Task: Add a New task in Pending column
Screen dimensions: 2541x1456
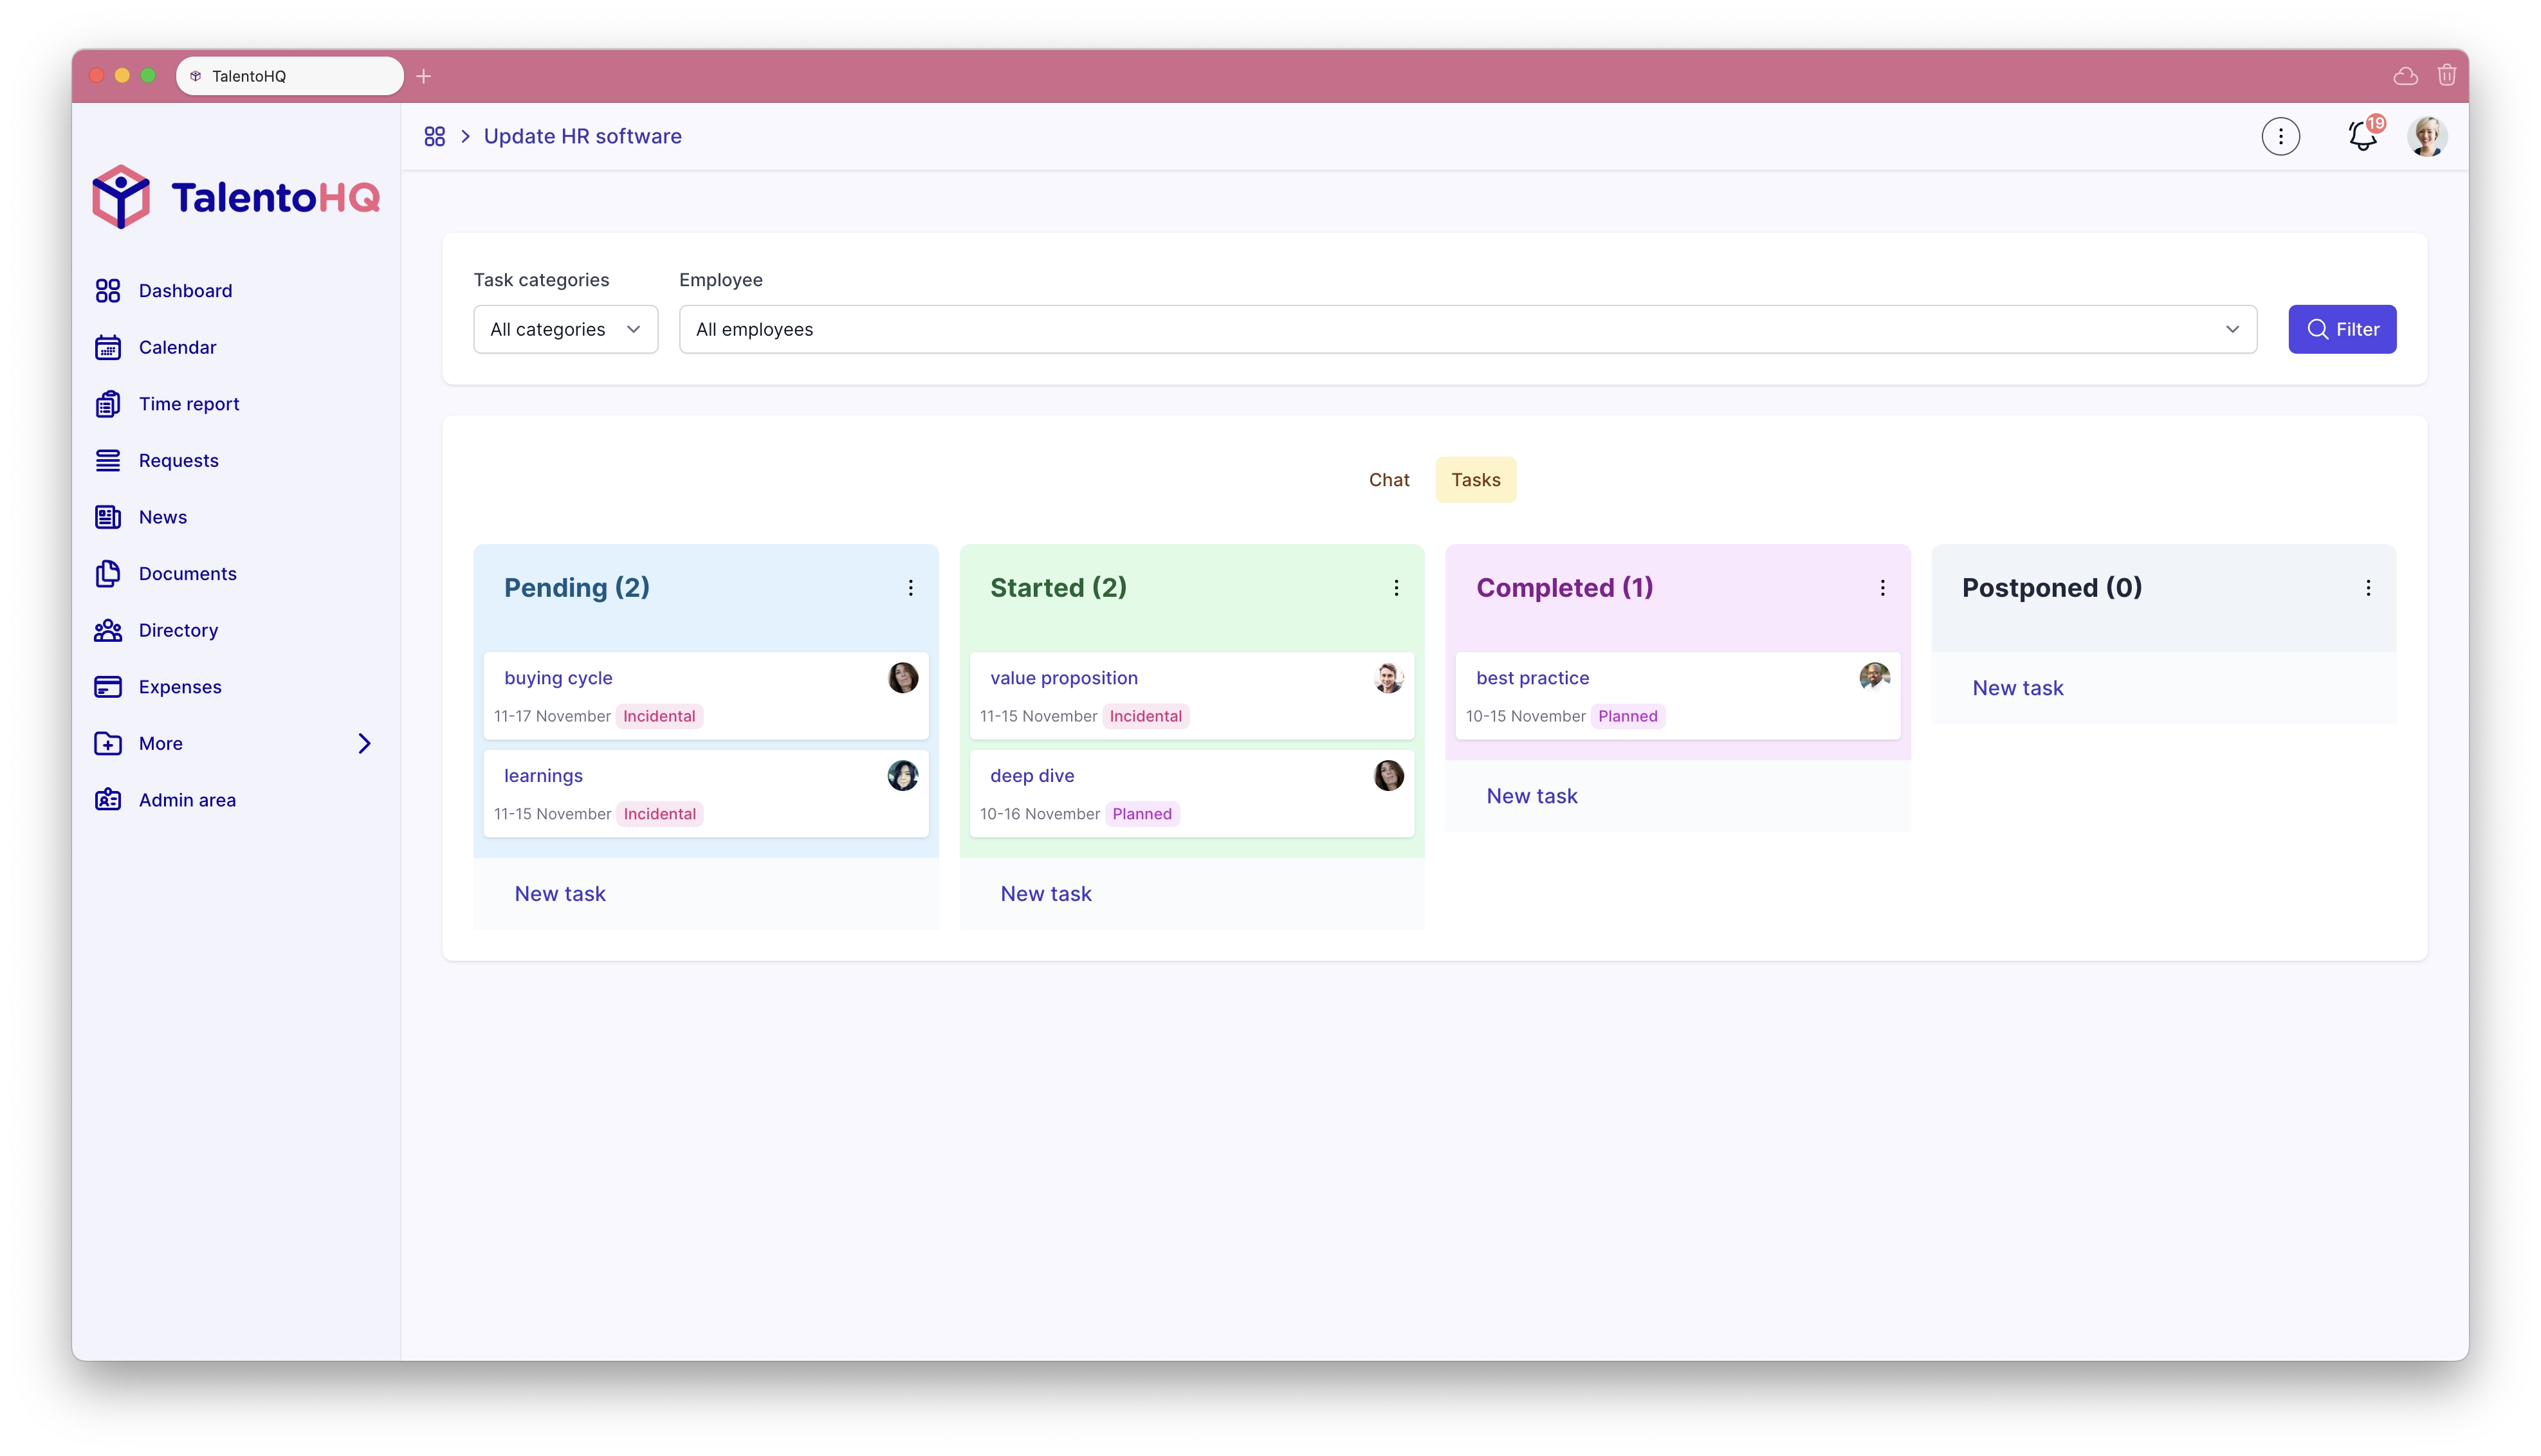Action: [x=558, y=891]
